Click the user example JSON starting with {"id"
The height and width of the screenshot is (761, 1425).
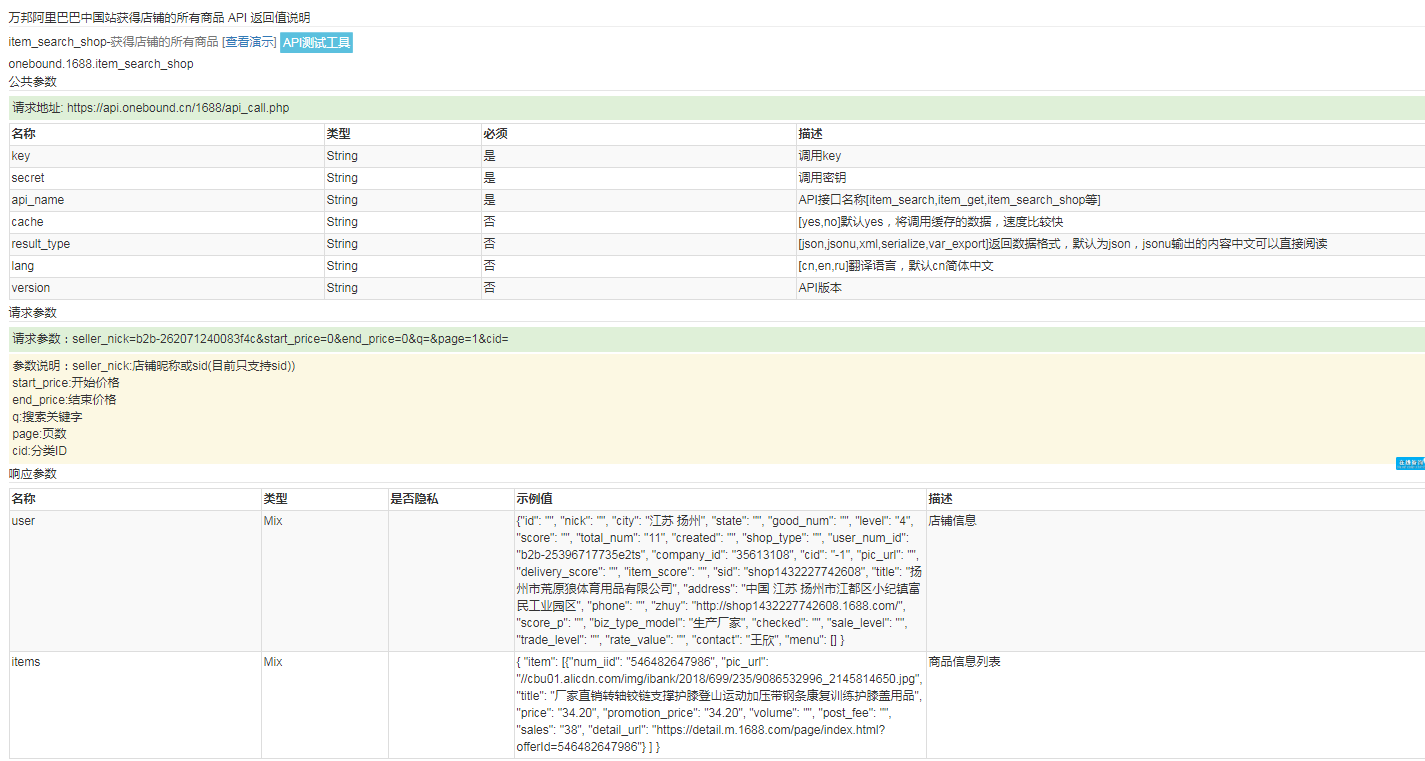pos(720,581)
